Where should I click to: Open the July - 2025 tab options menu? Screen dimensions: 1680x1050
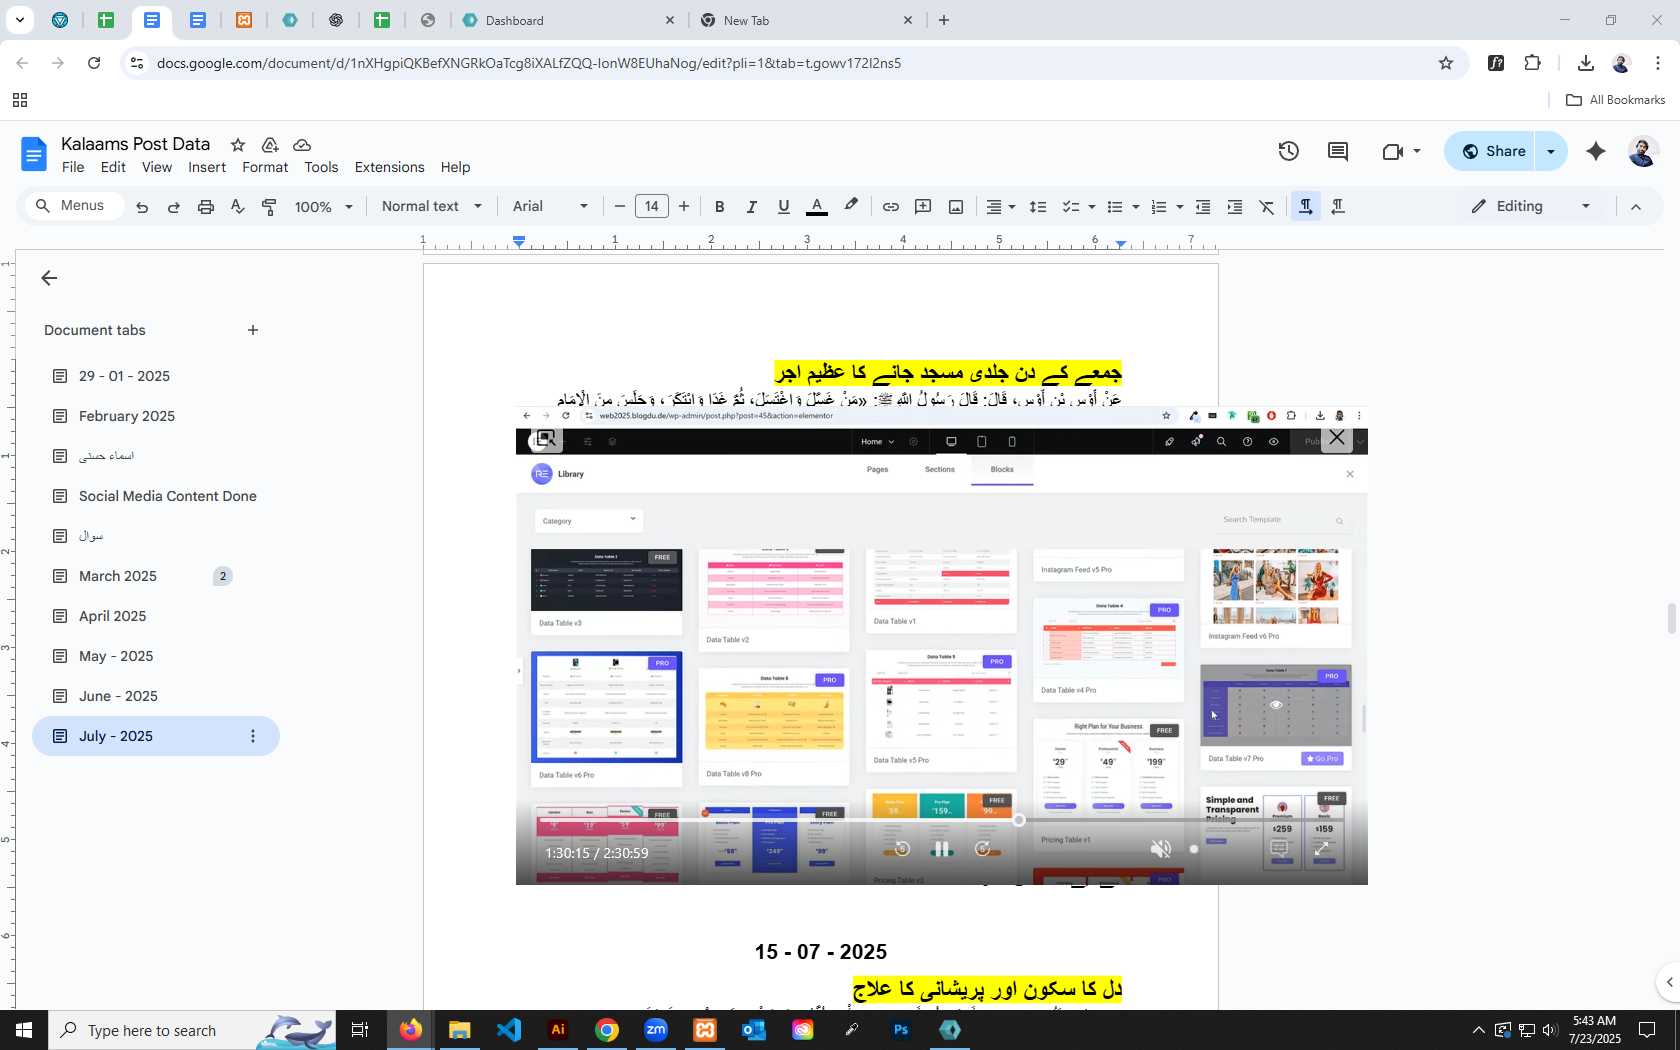(253, 736)
